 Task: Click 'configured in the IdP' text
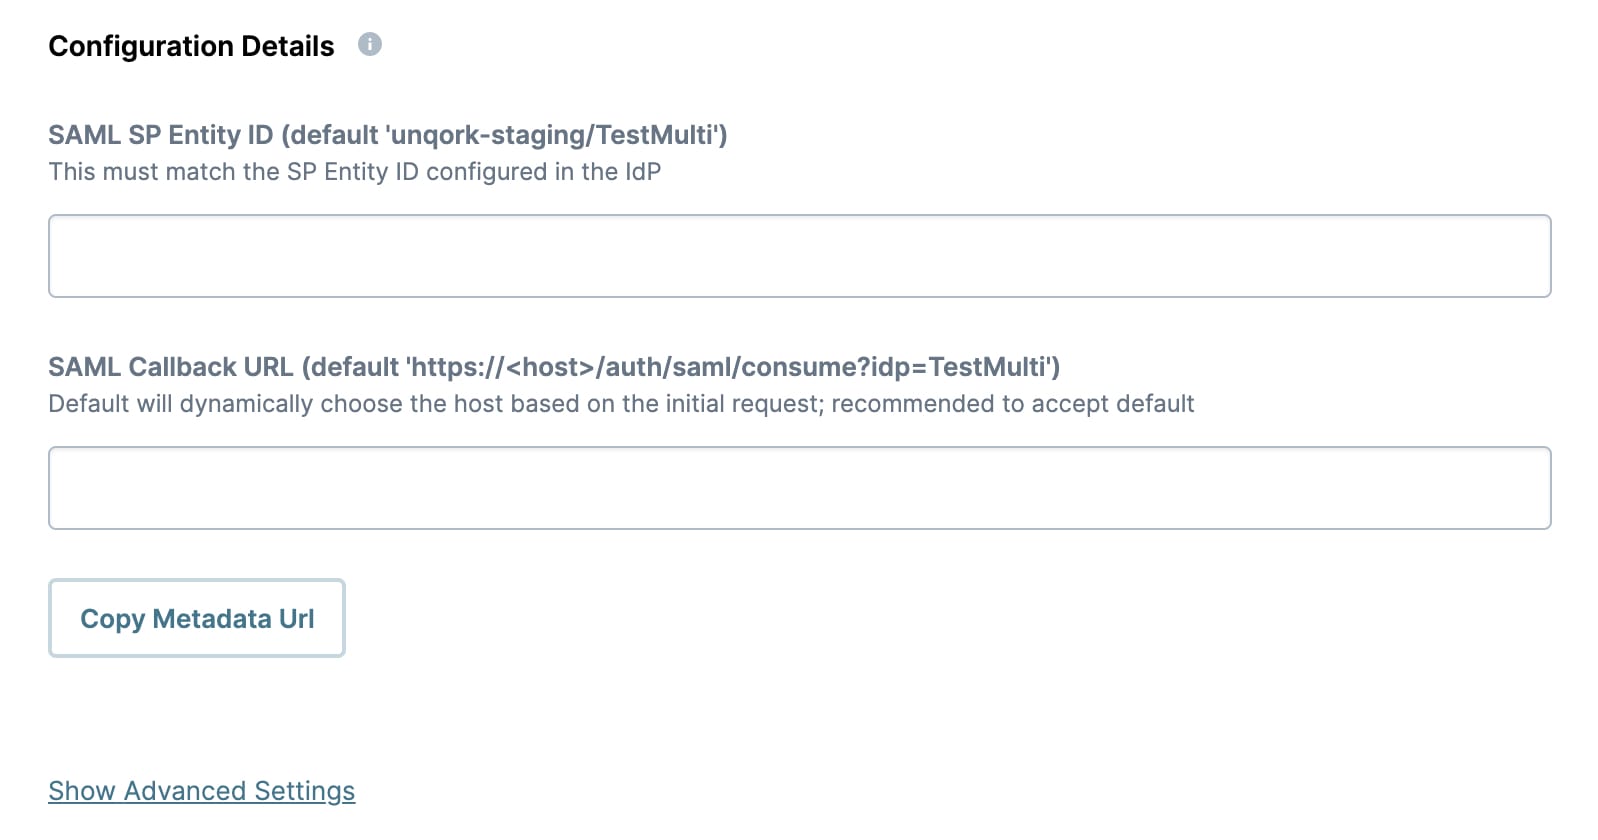point(544,172)
